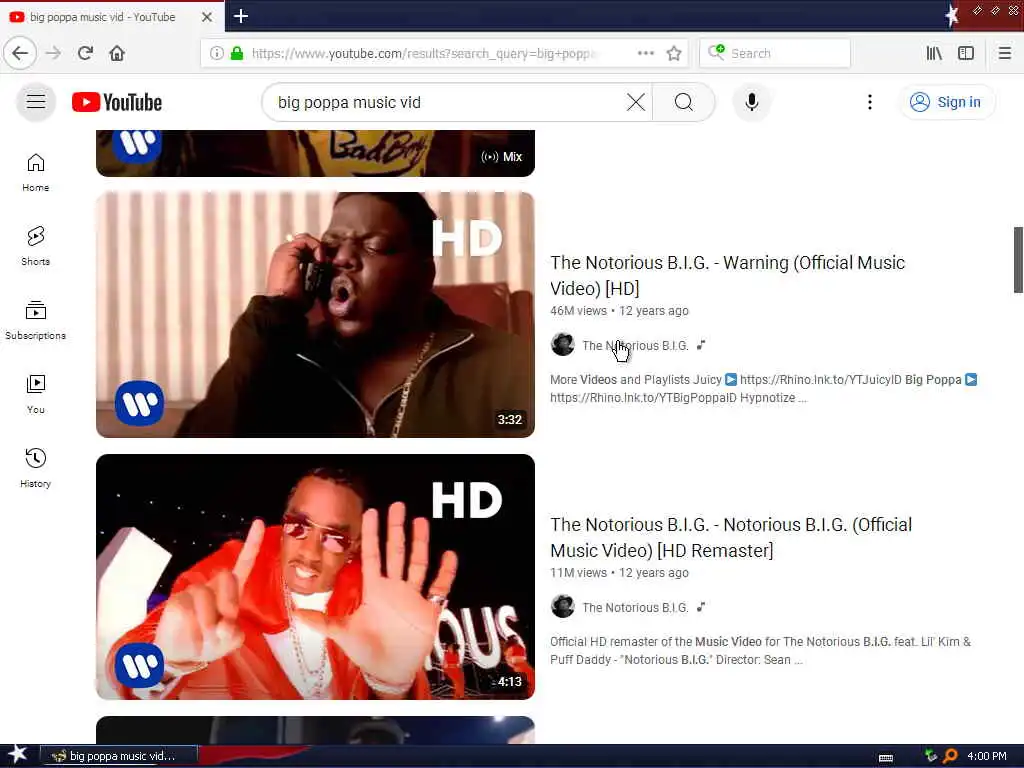
Task: Click channel avatar under the Warning video
Action: click(562, 344)
